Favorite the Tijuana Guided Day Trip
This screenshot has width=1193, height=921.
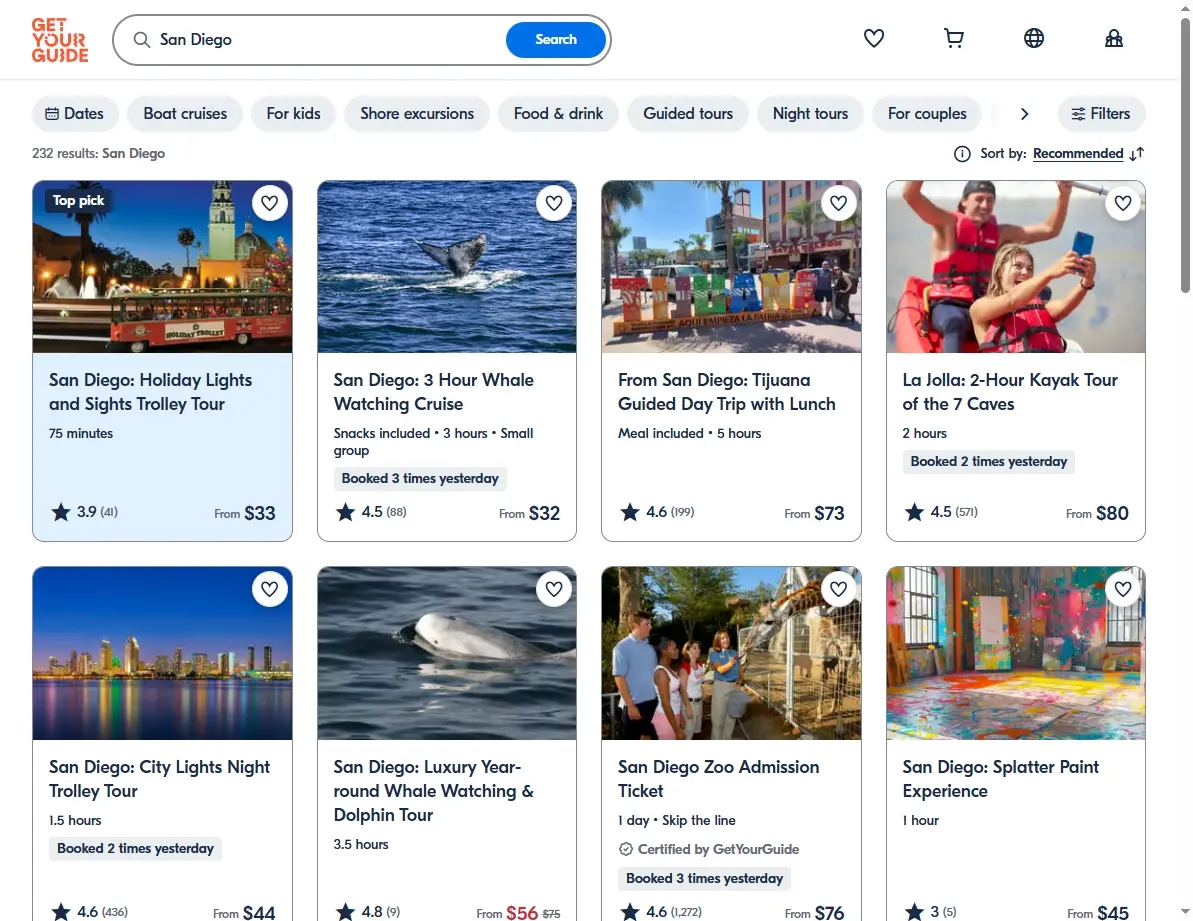[x=838, y=203]
